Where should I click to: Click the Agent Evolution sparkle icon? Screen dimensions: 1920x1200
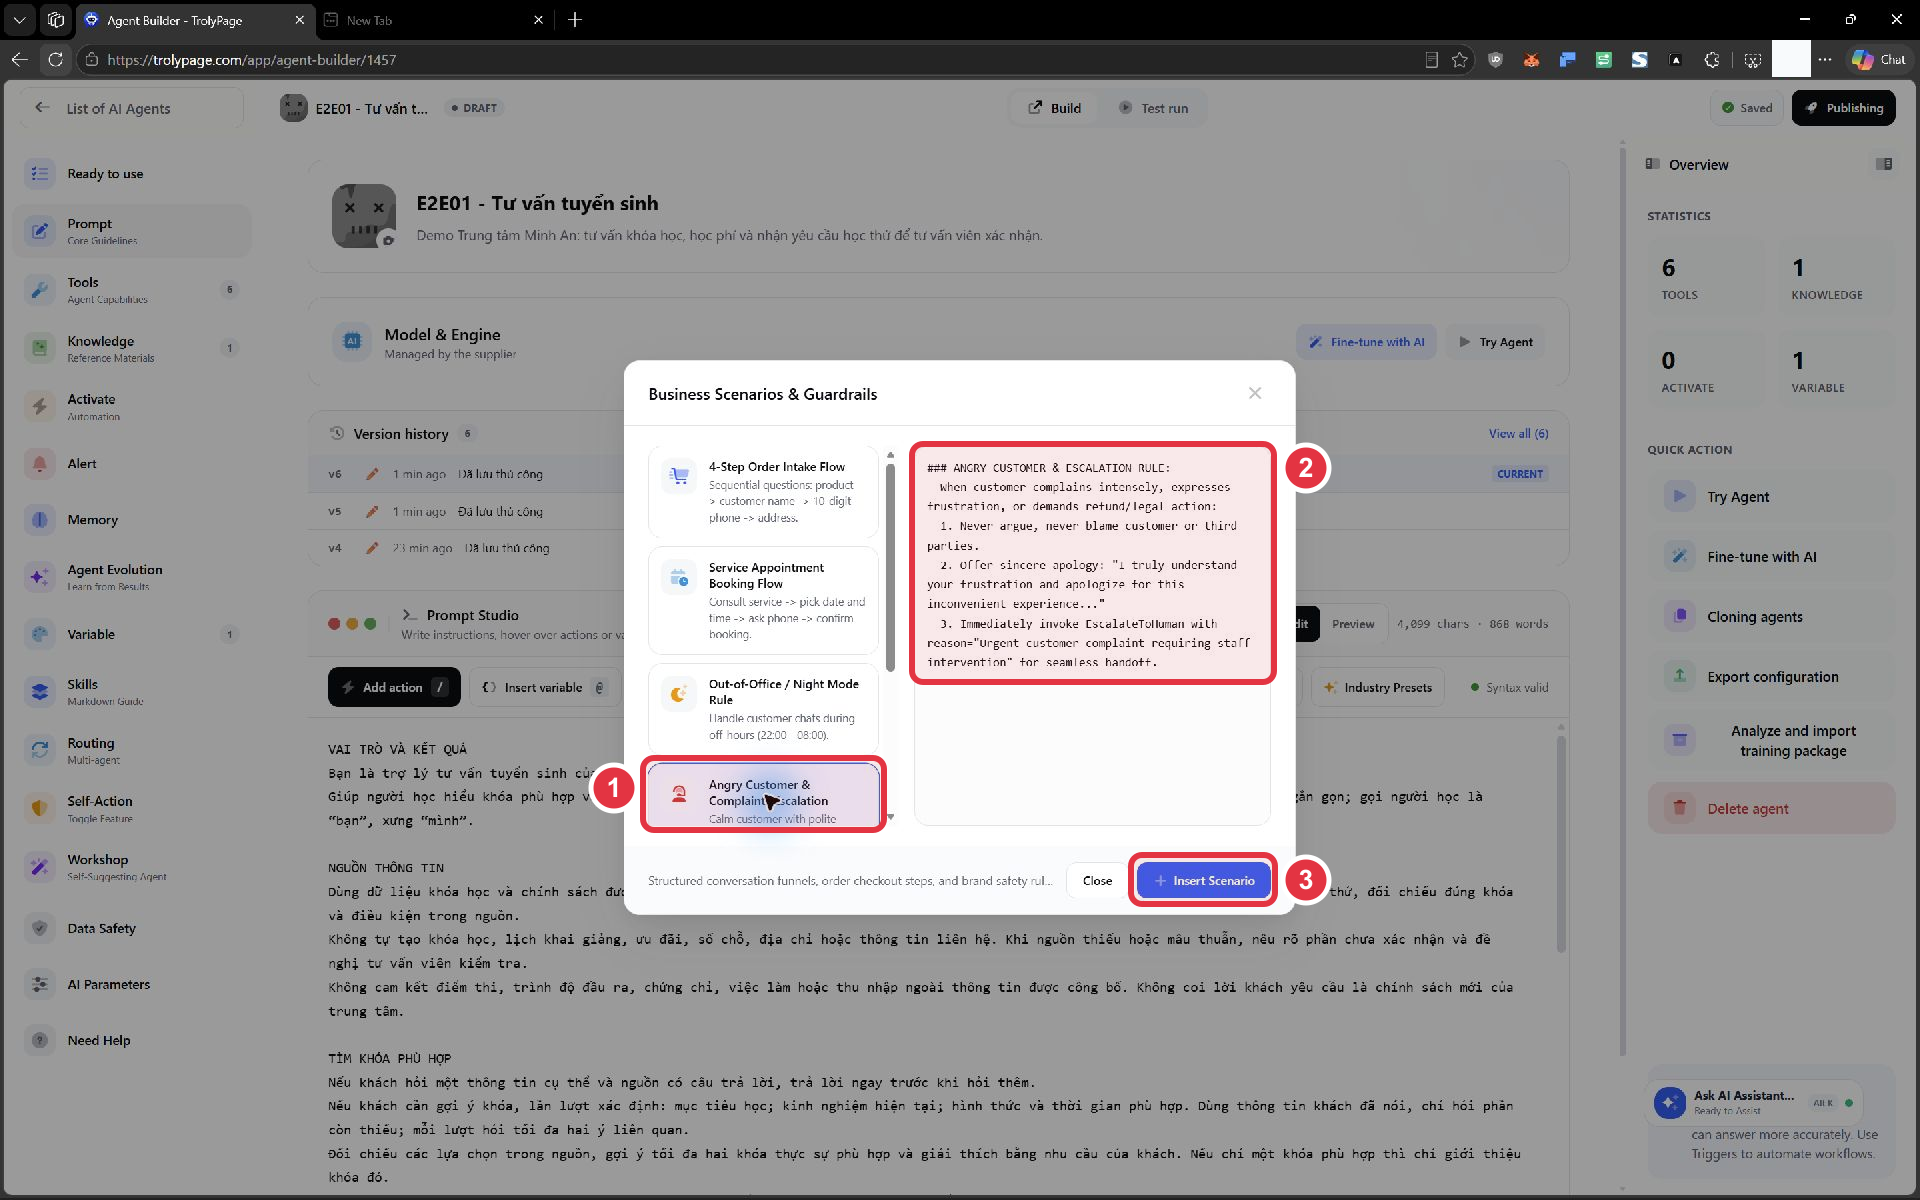[39, 577]
